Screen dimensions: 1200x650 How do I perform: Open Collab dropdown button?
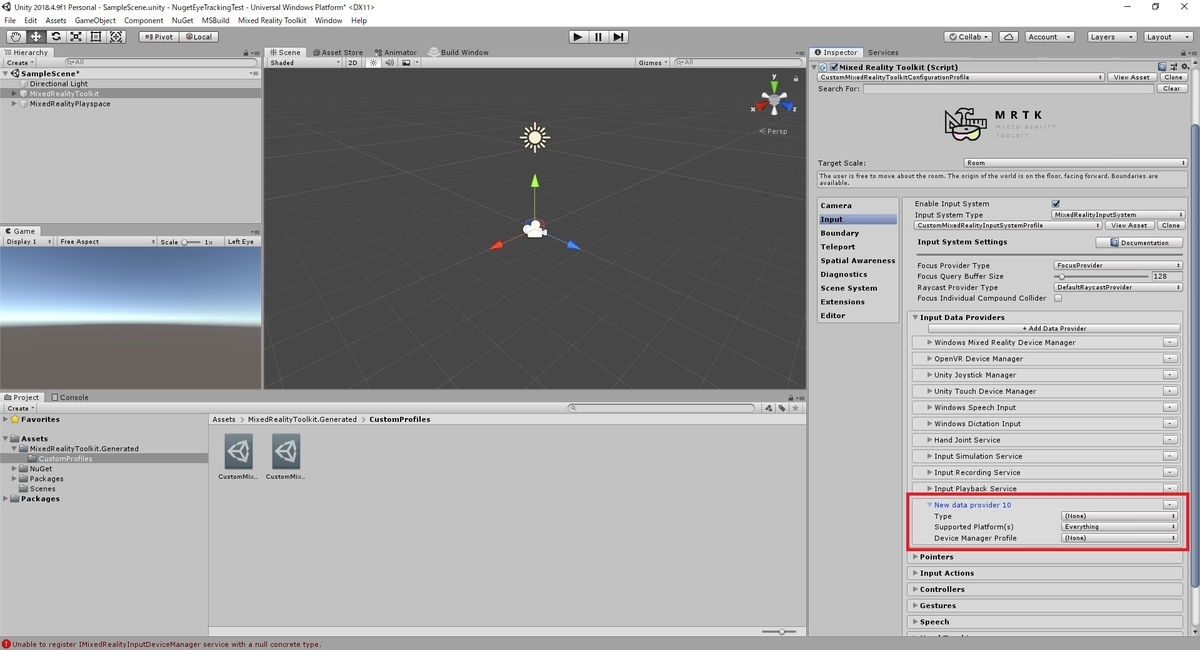[x=970, y=37]
